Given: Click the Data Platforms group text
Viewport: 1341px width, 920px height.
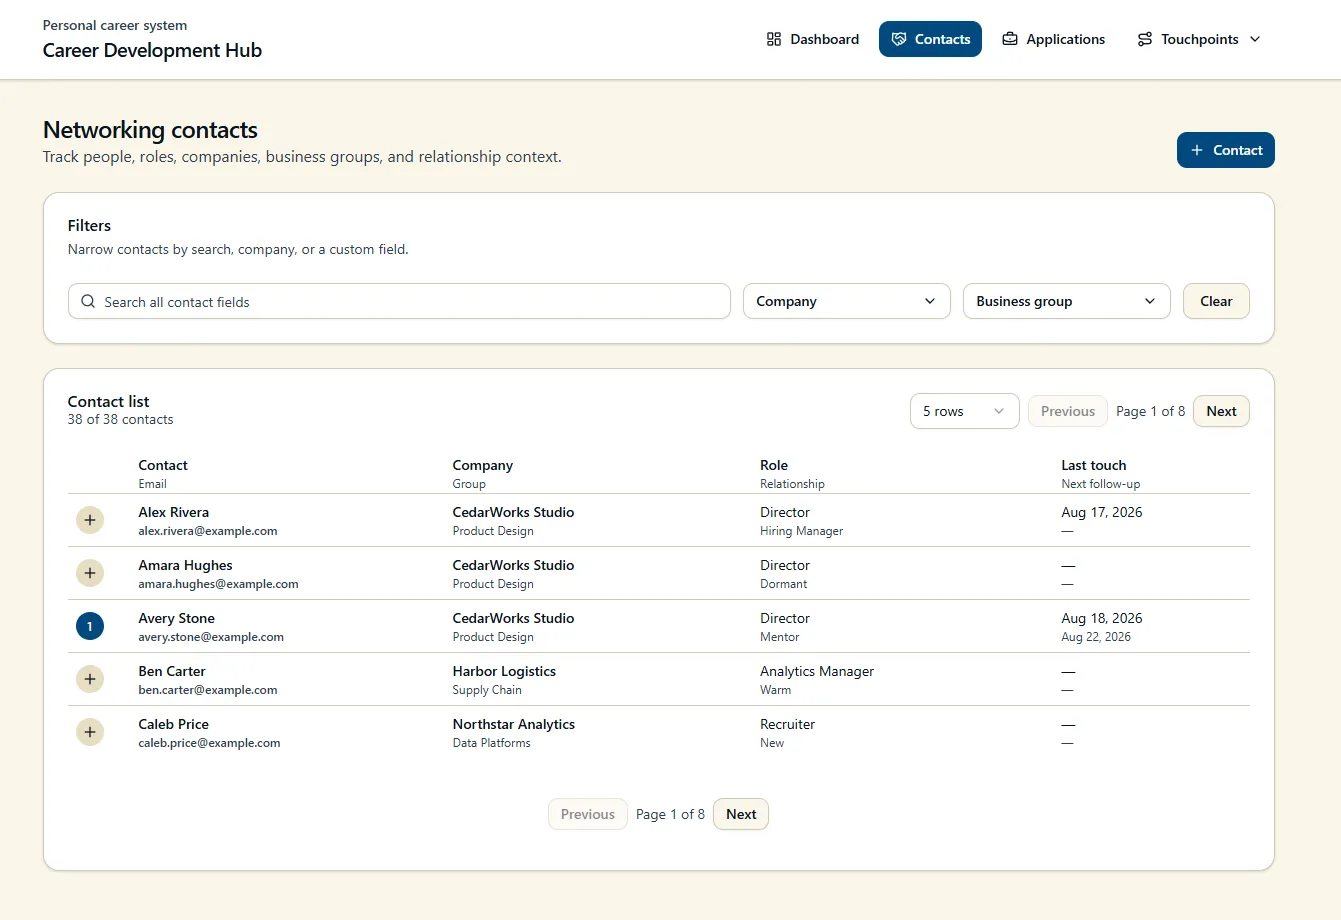Looking at the screenshot, I should pos(492,743).
